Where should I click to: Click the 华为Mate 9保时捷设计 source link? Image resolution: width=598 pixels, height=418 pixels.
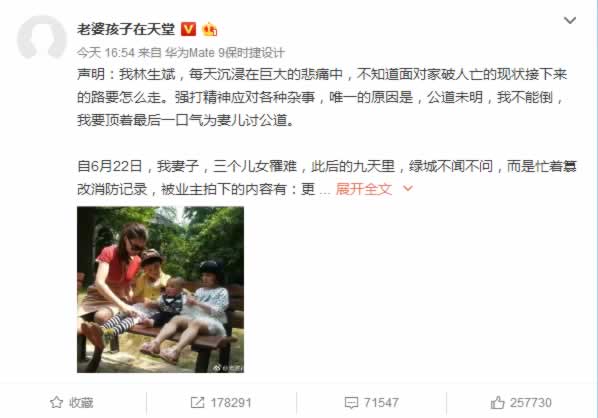(x=225, y=53)
